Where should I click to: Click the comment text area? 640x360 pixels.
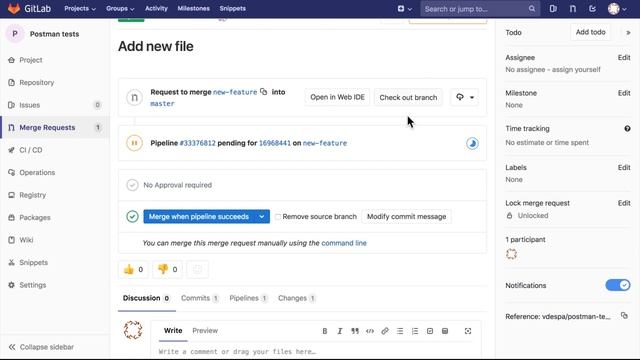[x=316, y=351]
